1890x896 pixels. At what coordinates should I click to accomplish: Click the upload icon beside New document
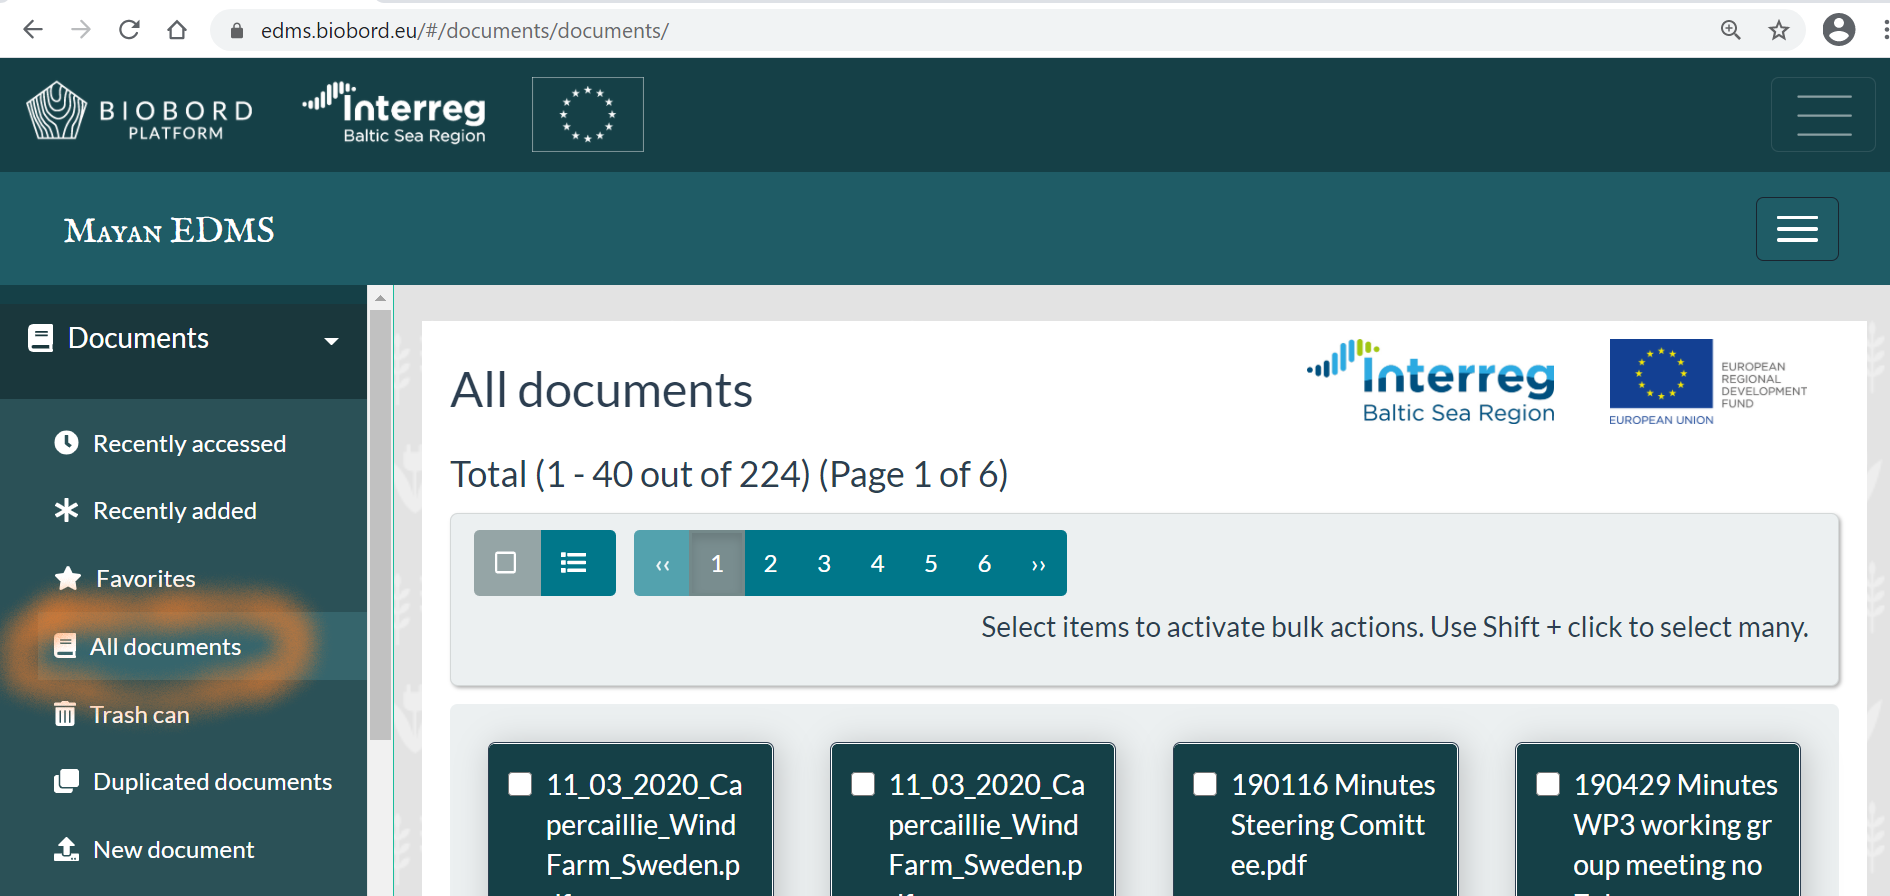tap(66, 849)
